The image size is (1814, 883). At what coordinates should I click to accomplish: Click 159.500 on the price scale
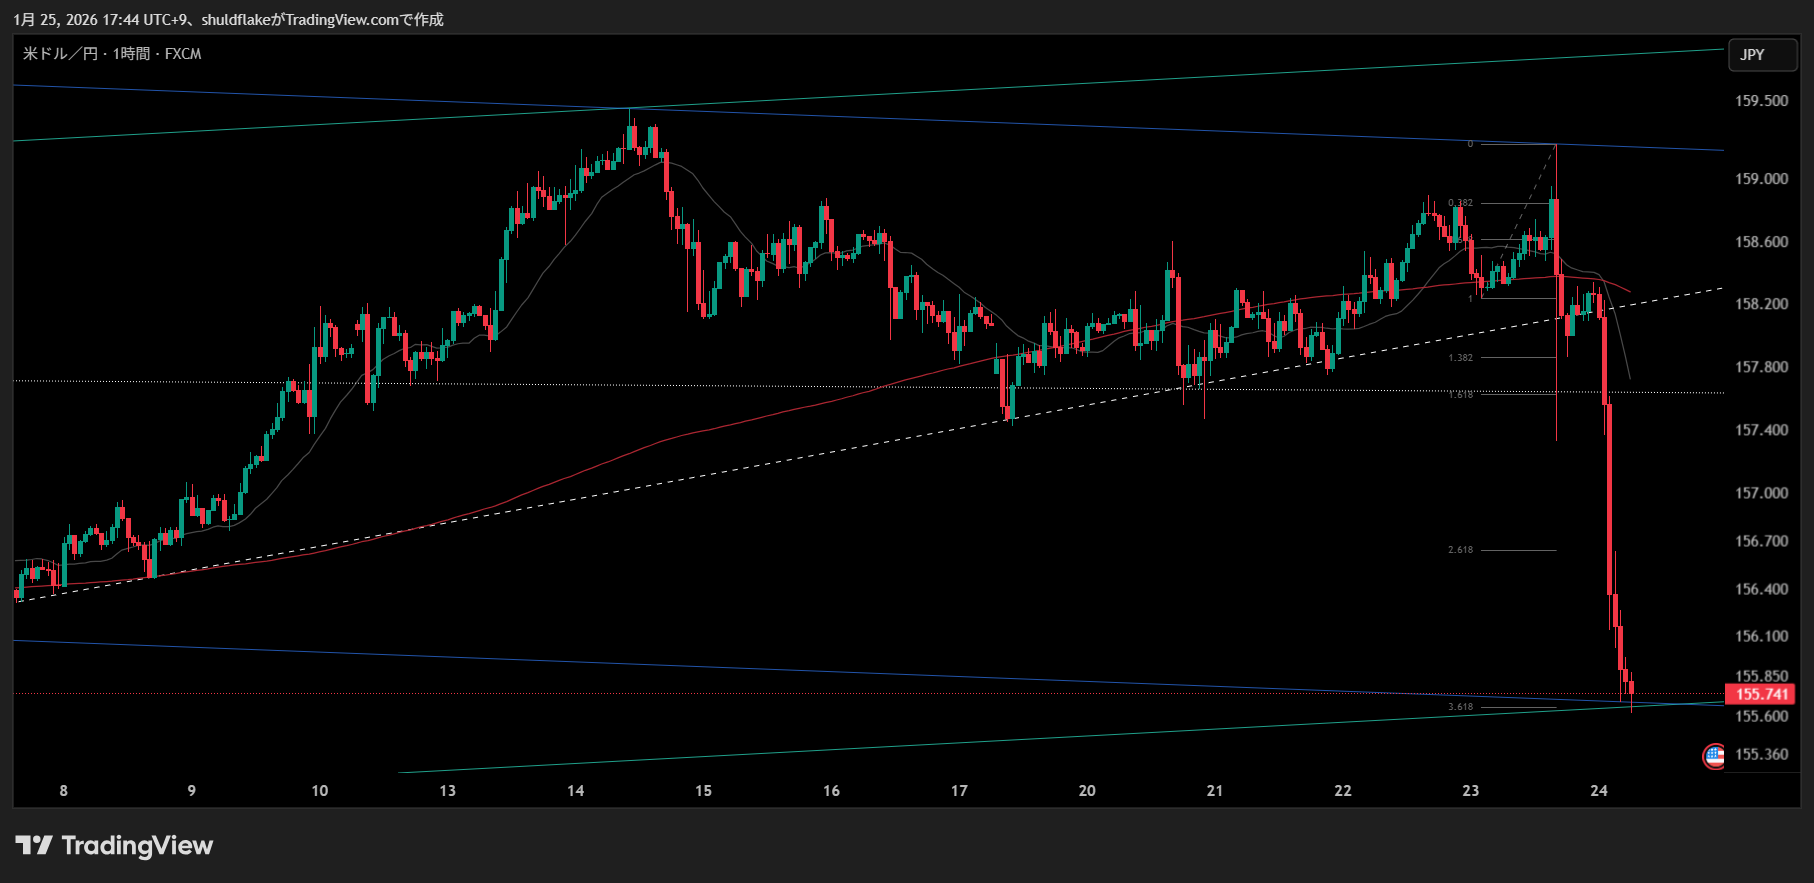tap(1761, 101)
